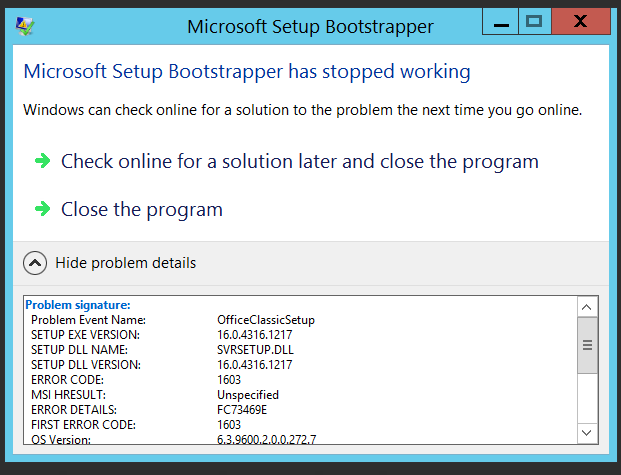621x475 pixels.
Task: Click the OfficeClassicSetup event name value
Action: tap(266, 320)
